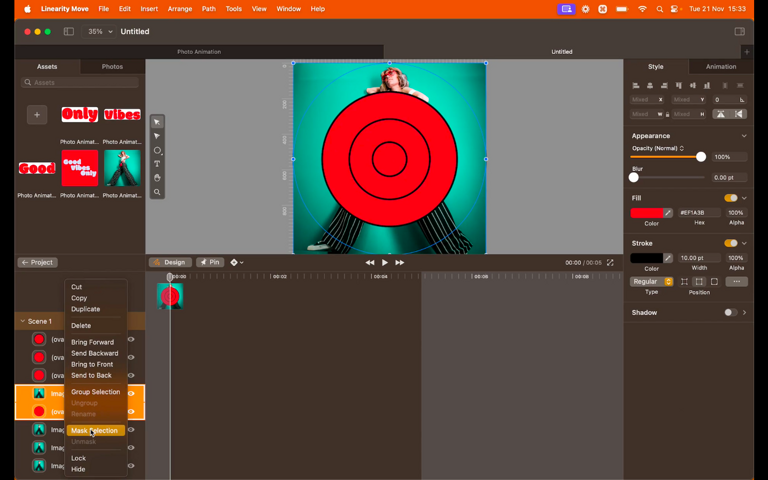This screenshot has height=480, width=768.
Task: Hide the highlighted Image layer via eye
Action: (x=131, y=393)
